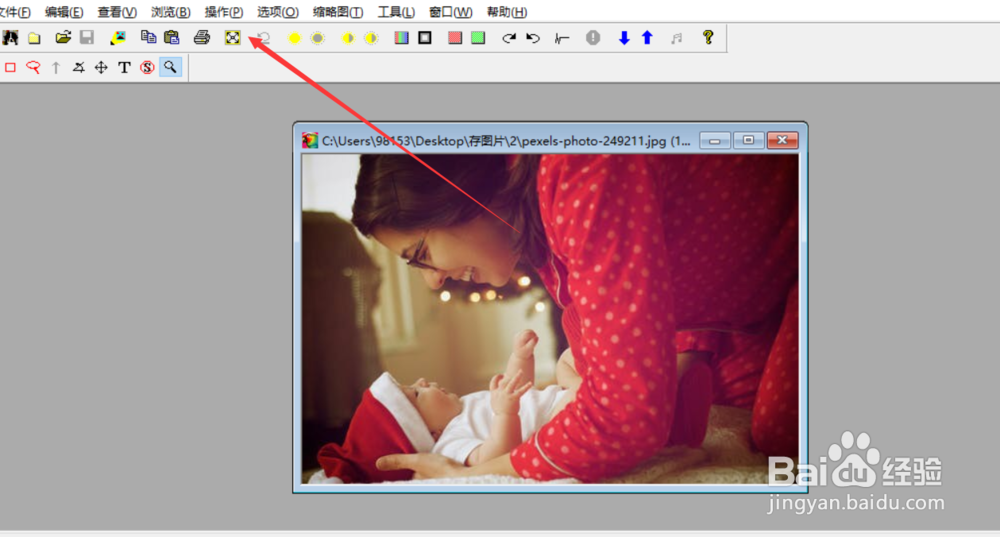1000x537 pixels.
Task: Select the crossed-line straighten tool
Action: [78, 67]
